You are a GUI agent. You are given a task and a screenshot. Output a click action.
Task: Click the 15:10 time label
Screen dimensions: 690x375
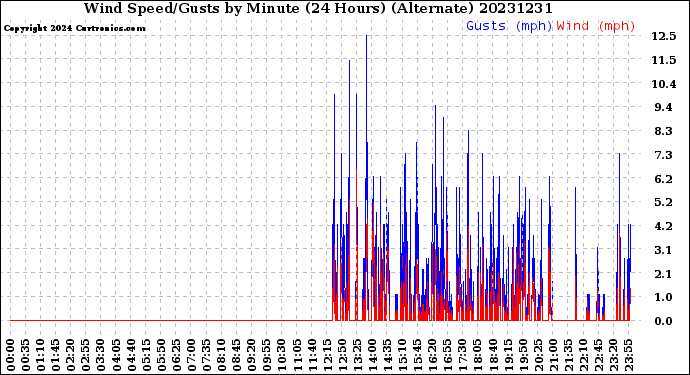402,355
